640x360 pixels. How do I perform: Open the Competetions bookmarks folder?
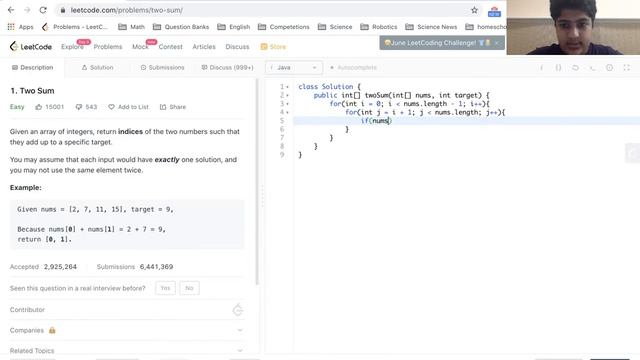click(x=284, y=27)
